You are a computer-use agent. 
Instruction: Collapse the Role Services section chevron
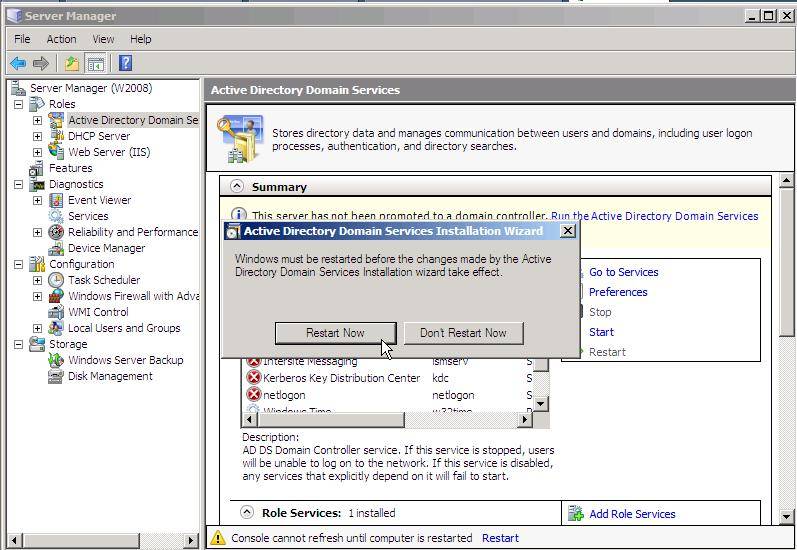(247, 512)
